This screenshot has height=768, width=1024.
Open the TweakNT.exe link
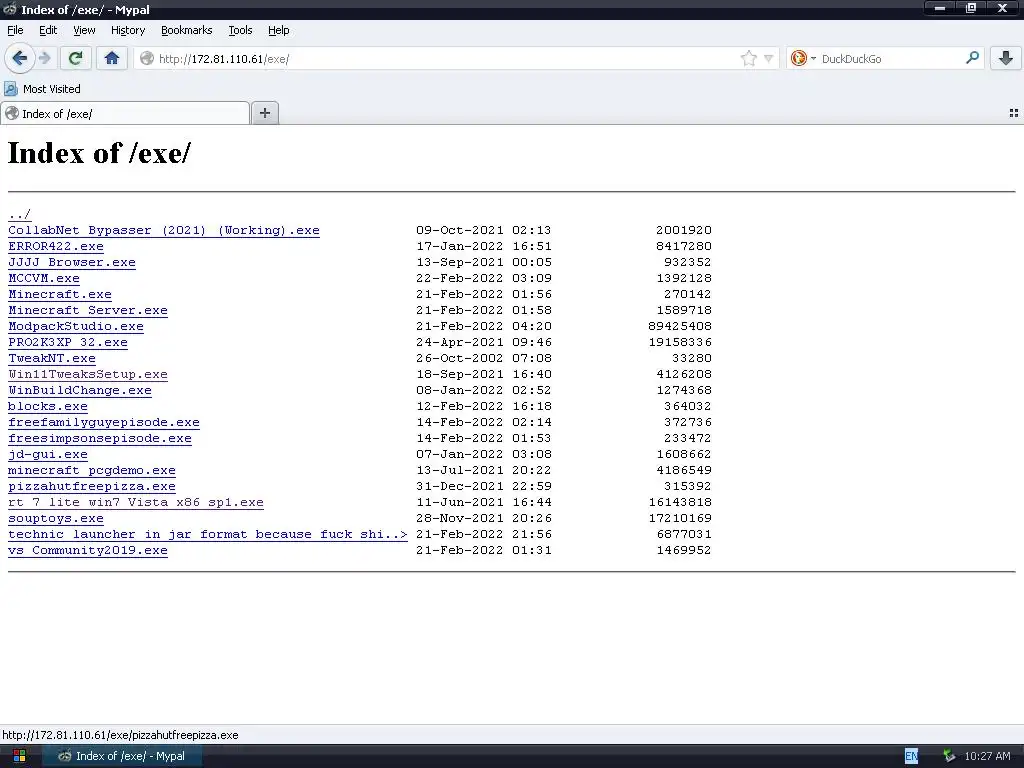pyautogui.click(x=52, y=359)
